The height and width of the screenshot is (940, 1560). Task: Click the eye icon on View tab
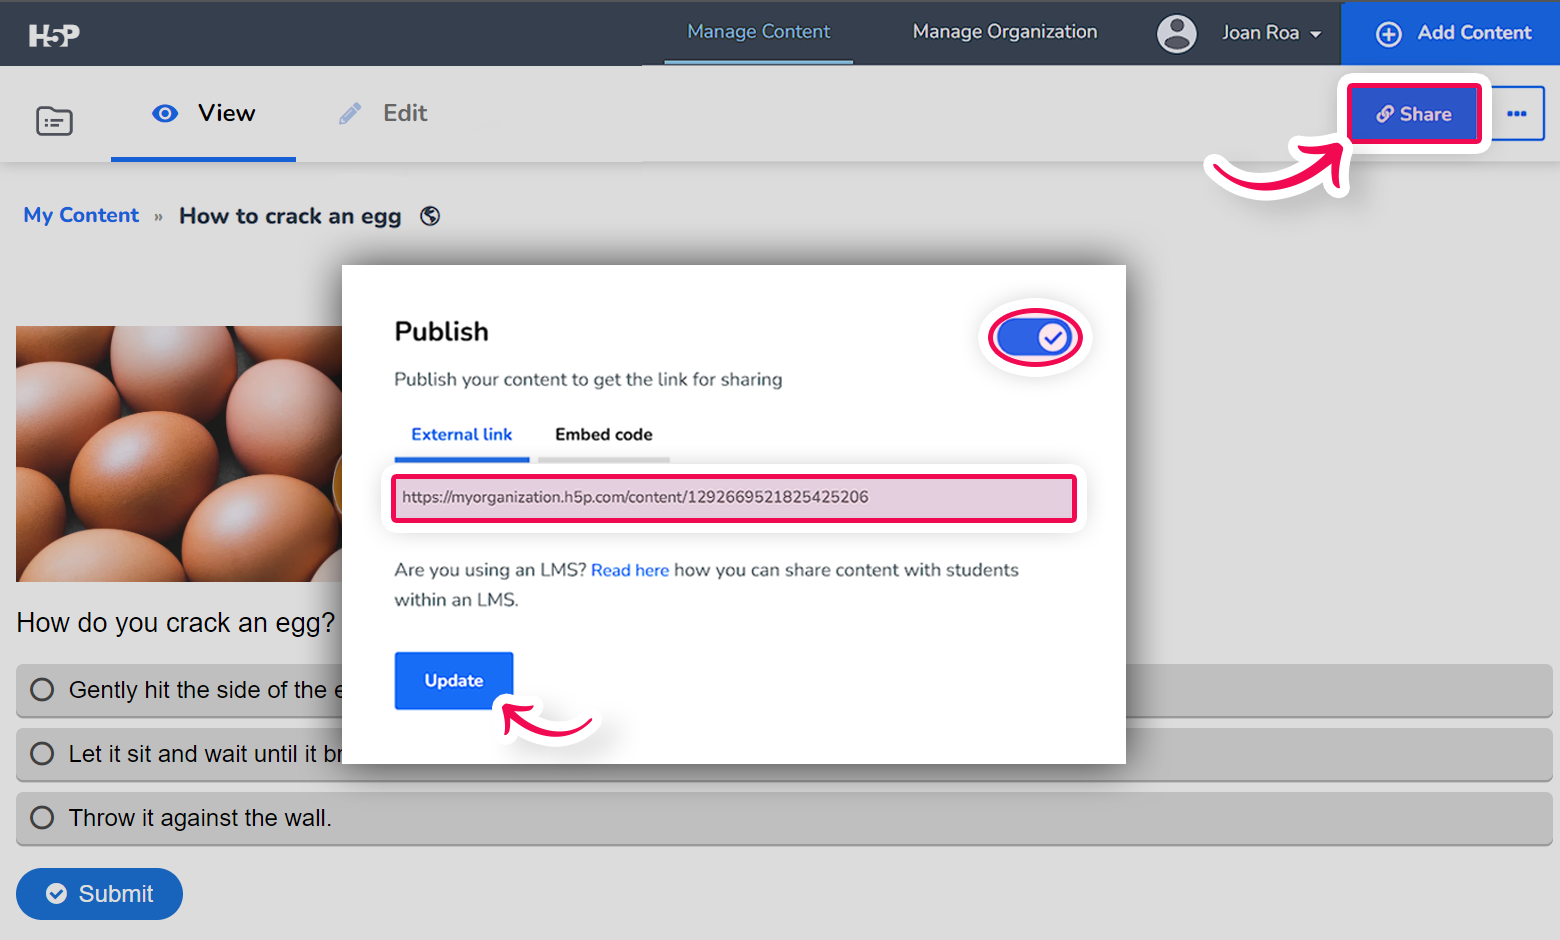pos(165,114)
